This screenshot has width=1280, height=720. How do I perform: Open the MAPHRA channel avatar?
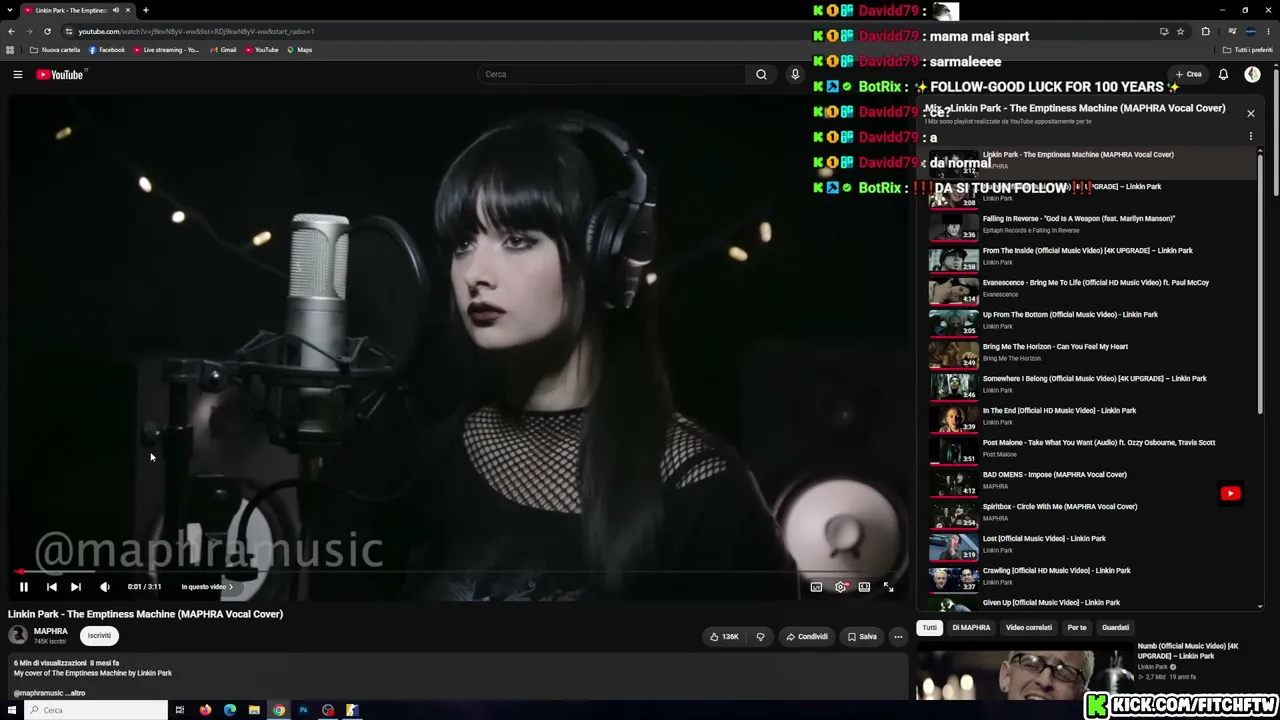click(x=17, y=635)
